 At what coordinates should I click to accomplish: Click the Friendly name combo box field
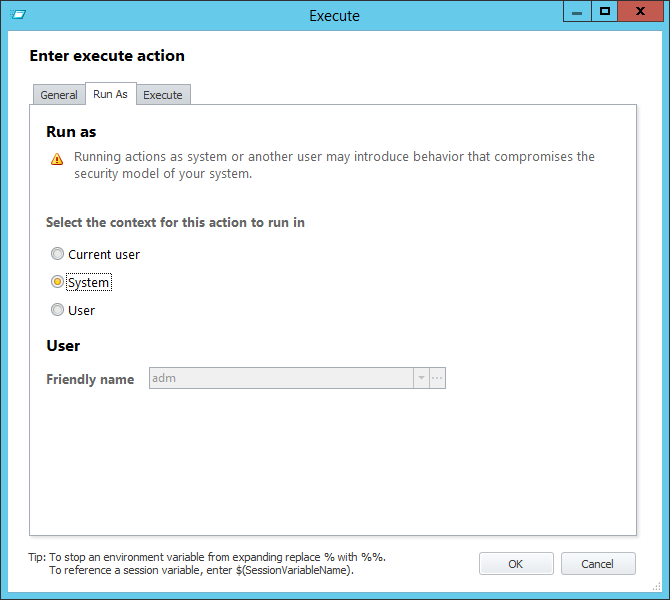coord(280,378)
